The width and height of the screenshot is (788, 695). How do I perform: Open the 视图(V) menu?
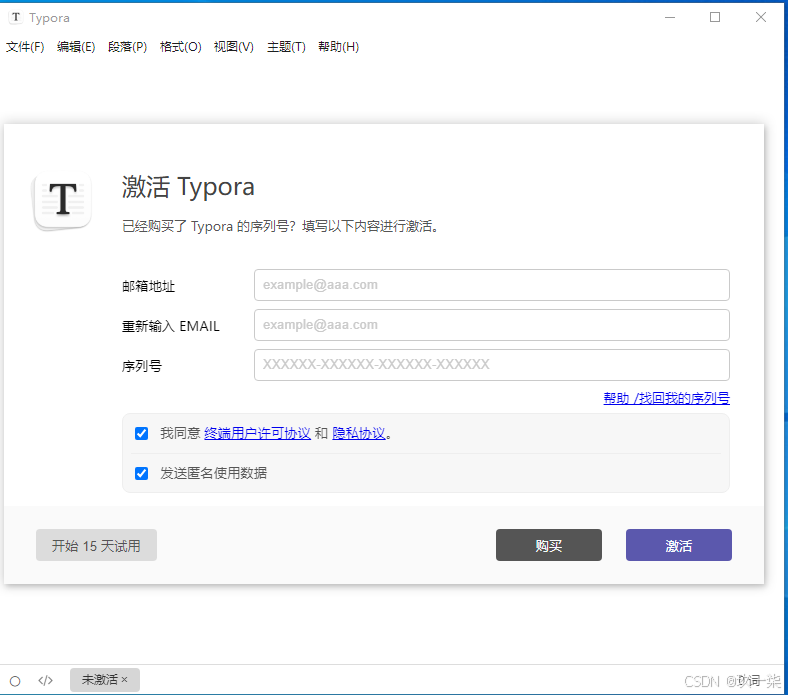(234, 47)
